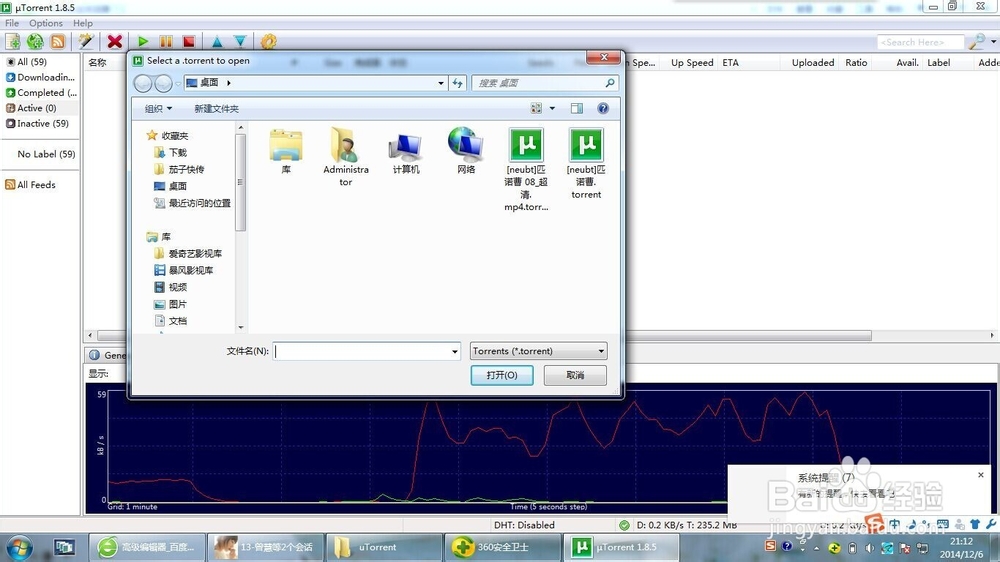The width and height of the screenshot is (1000, 562).
Task: Click the DHT: Disabled status bar entry
Action: pyautogui.click(x=524, y=525)
